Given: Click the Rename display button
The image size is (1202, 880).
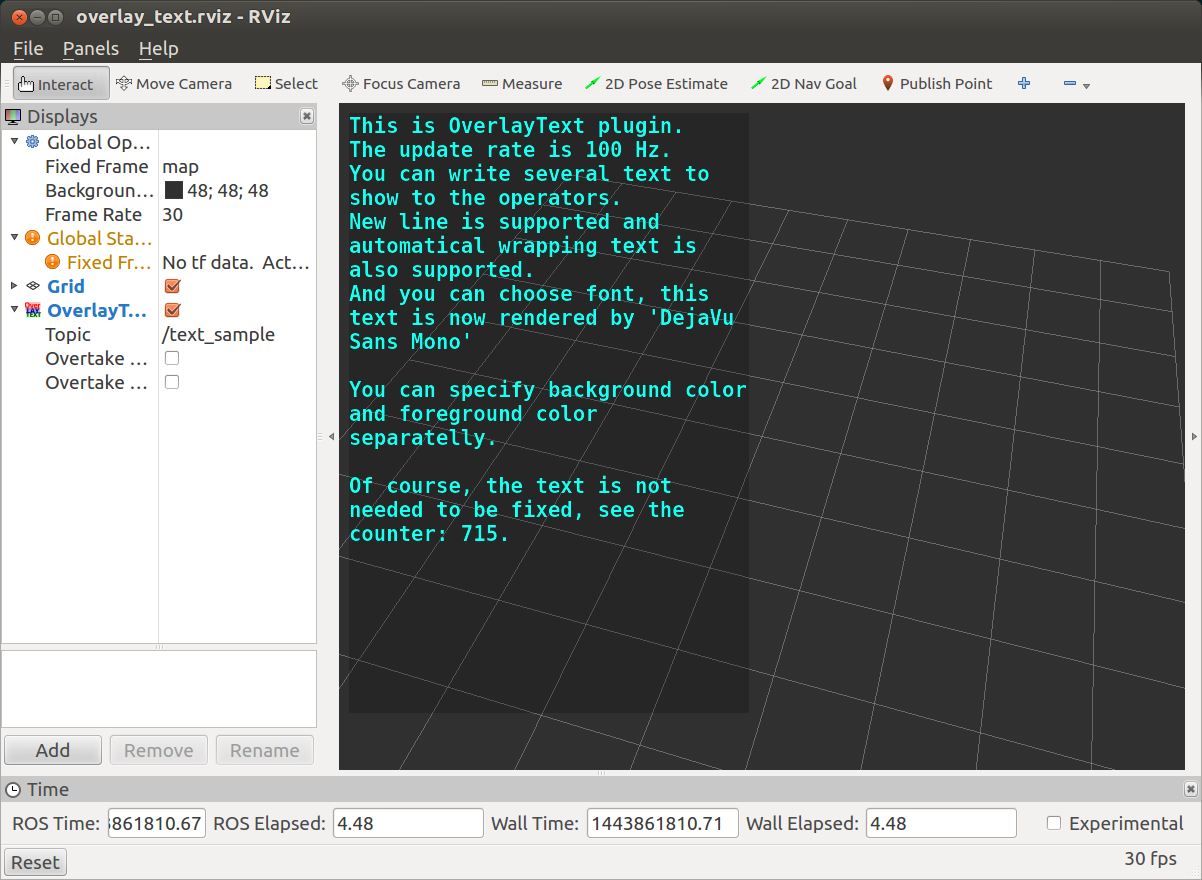Looking at the screenshot, I should (x=265, y=750).
